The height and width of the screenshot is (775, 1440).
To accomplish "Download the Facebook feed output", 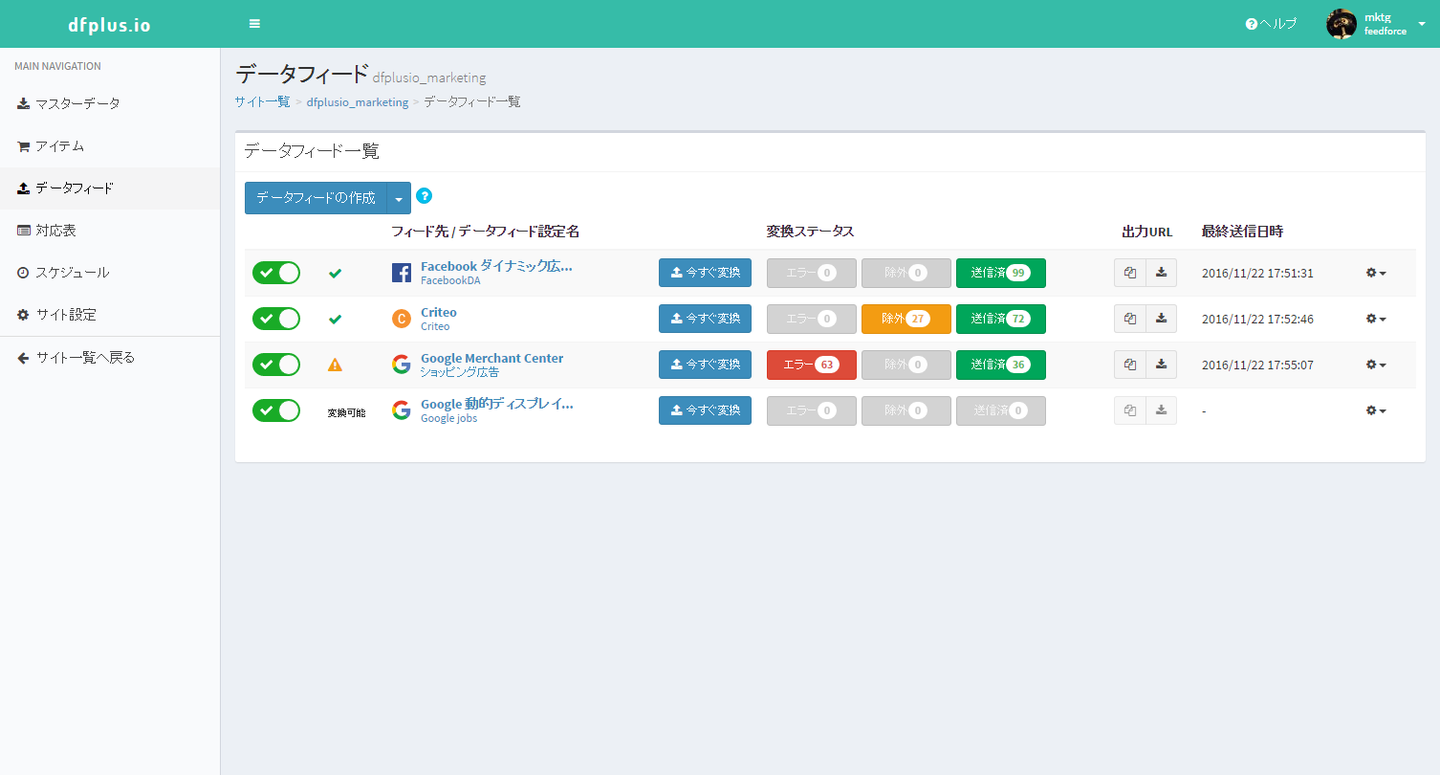I will click(x=1161, y=273).
